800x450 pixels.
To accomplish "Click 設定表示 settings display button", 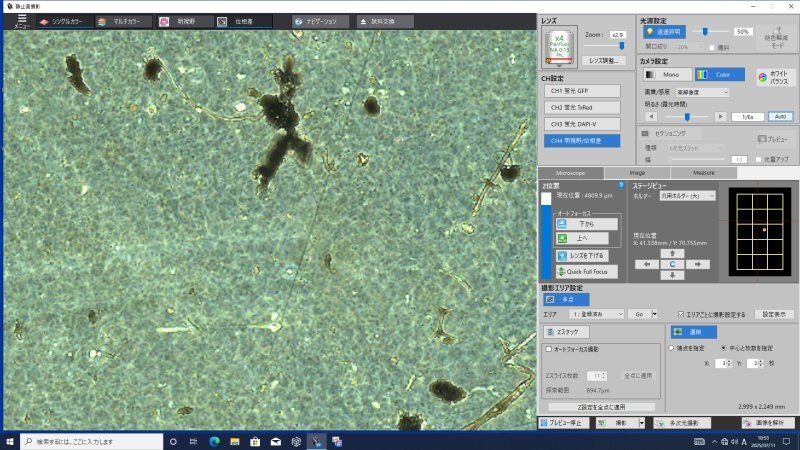I will pos(773,314).
